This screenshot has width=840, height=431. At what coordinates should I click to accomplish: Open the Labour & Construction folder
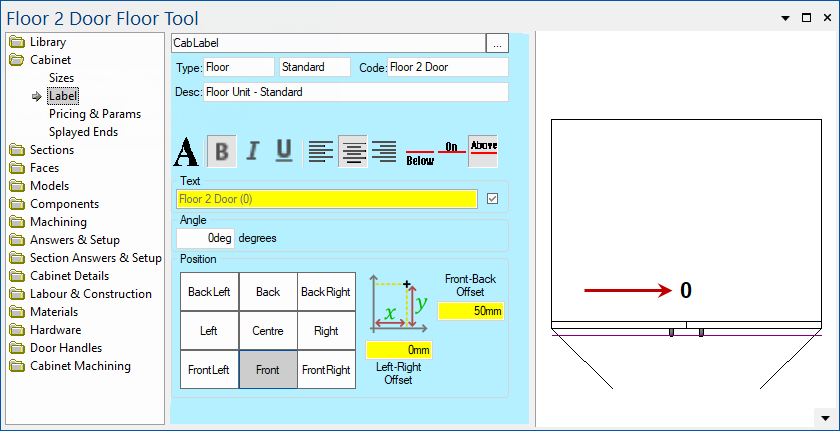[x=81, y=294]
